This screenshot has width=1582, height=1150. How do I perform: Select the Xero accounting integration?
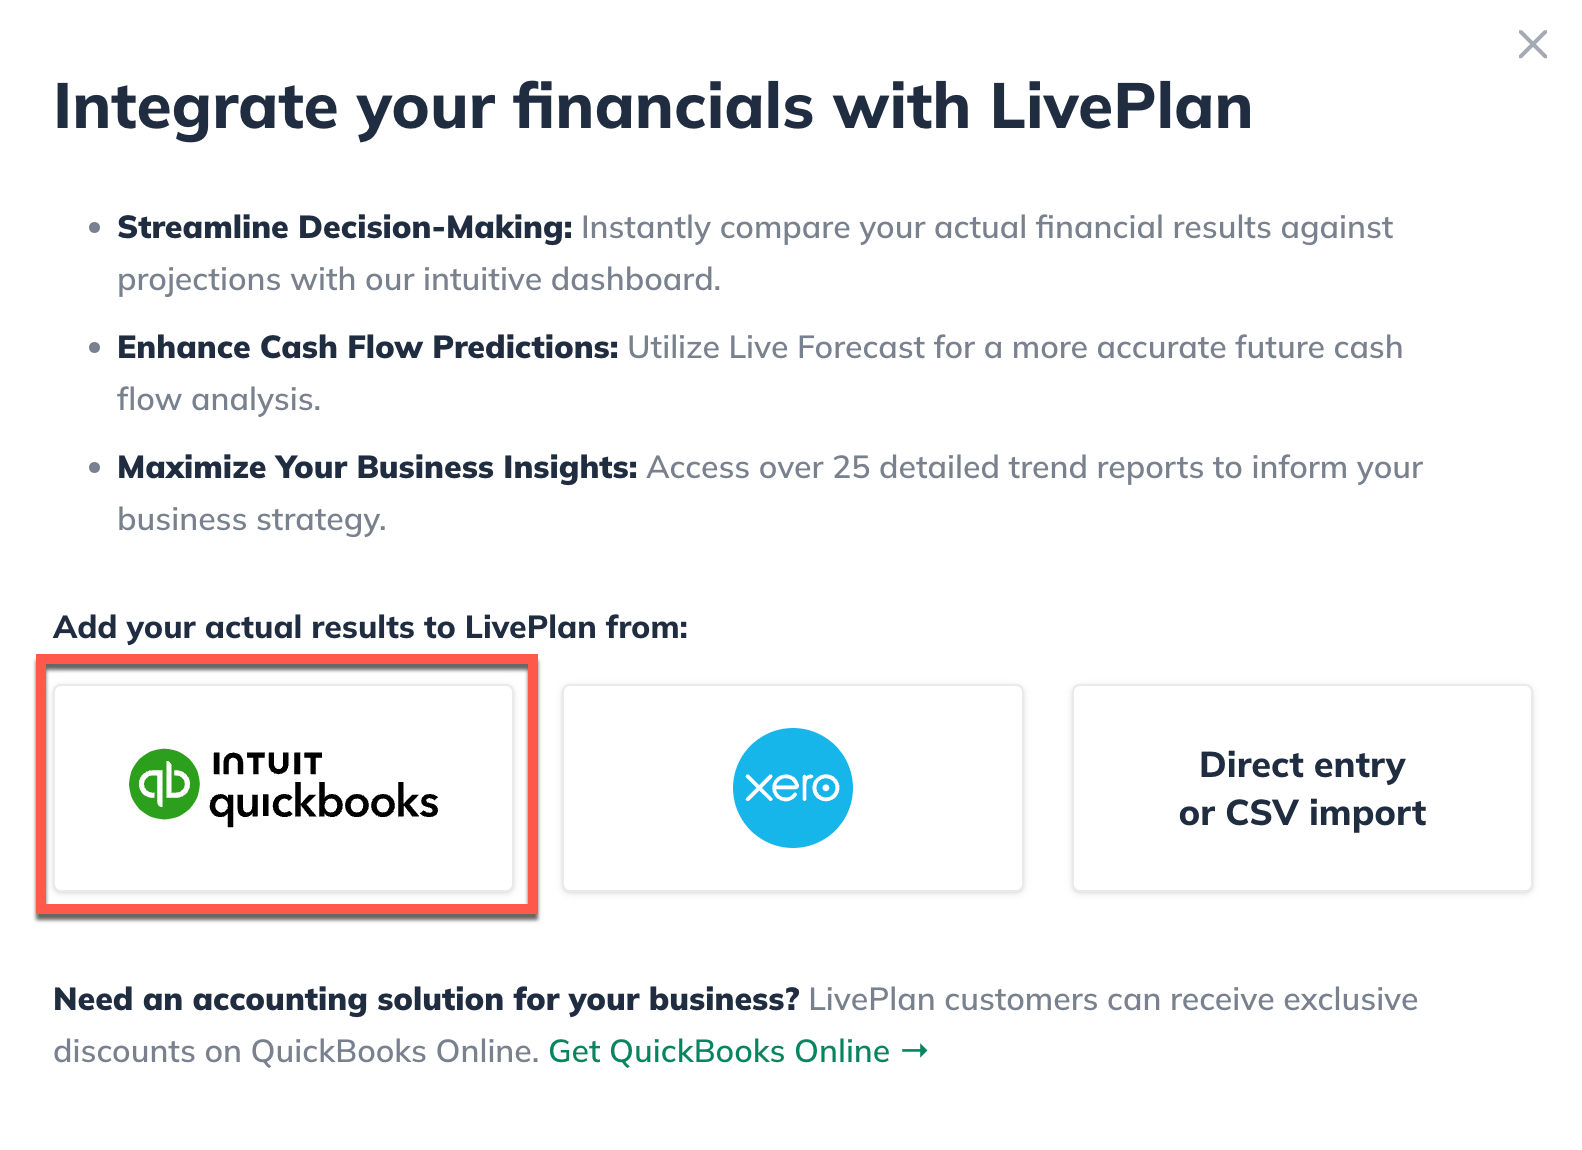(x=793, y=787)
